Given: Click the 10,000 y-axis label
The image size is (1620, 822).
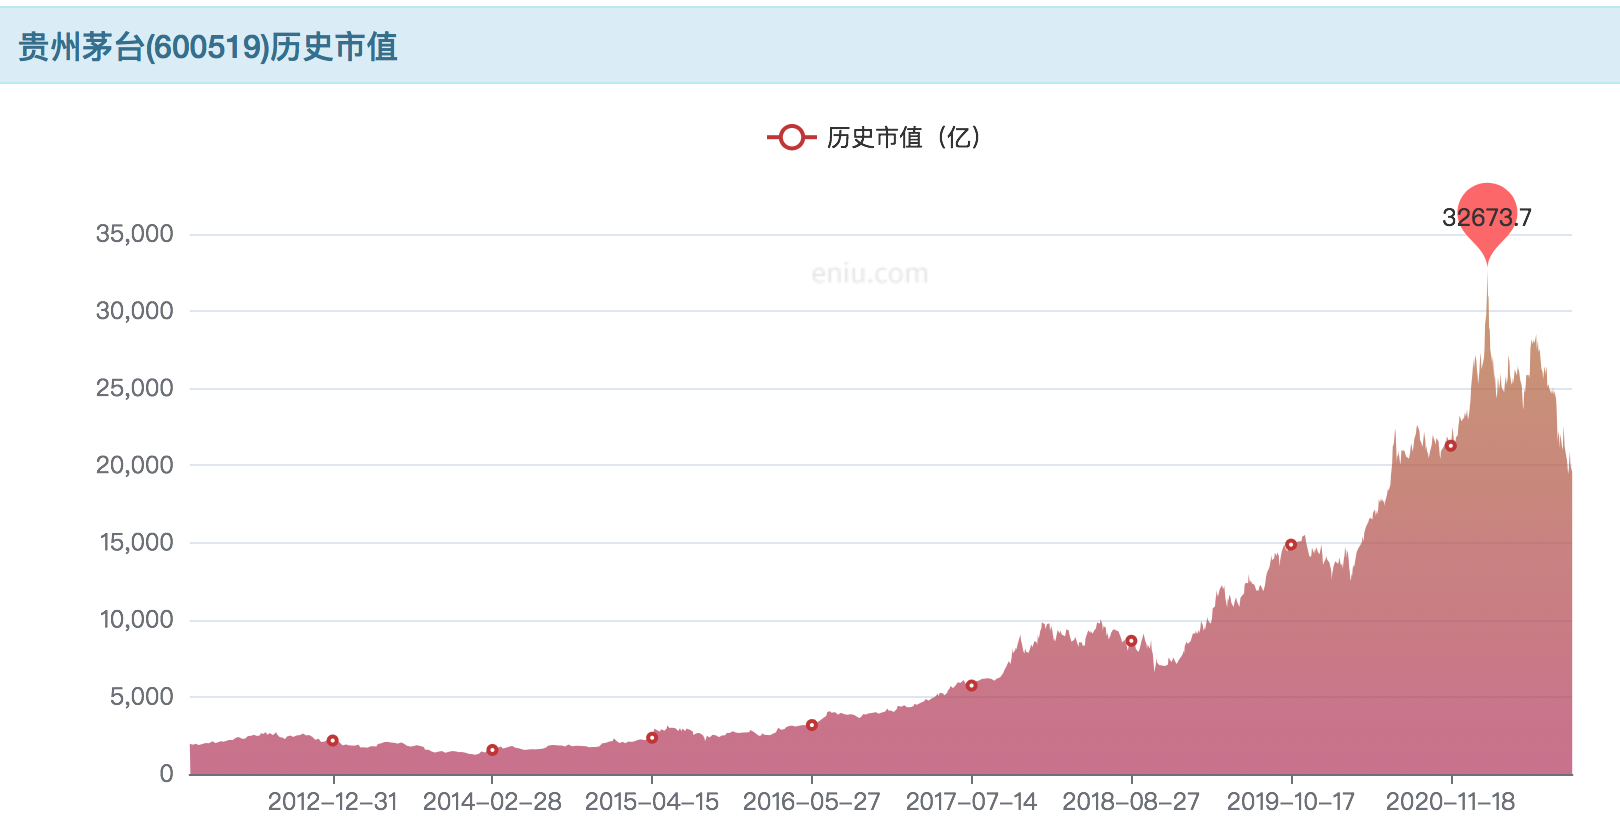Looking at the screenshot, I should click(x=136, y=620).
